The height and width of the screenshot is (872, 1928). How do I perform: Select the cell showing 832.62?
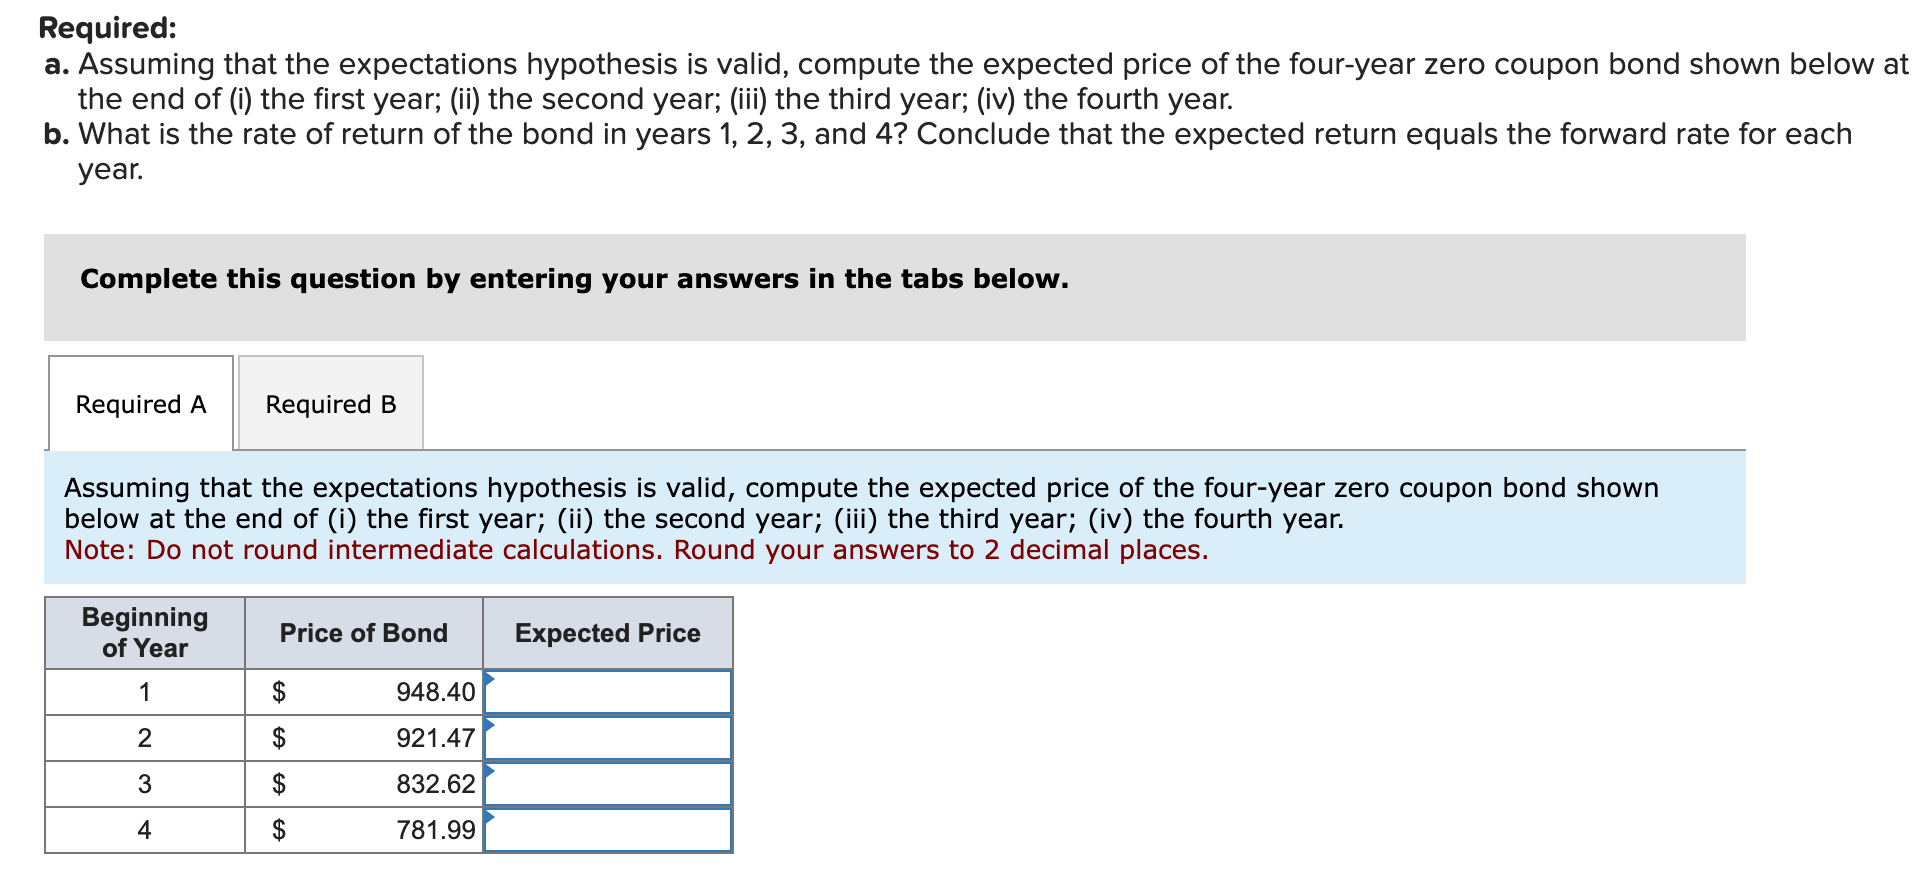[x=434, y=784]
